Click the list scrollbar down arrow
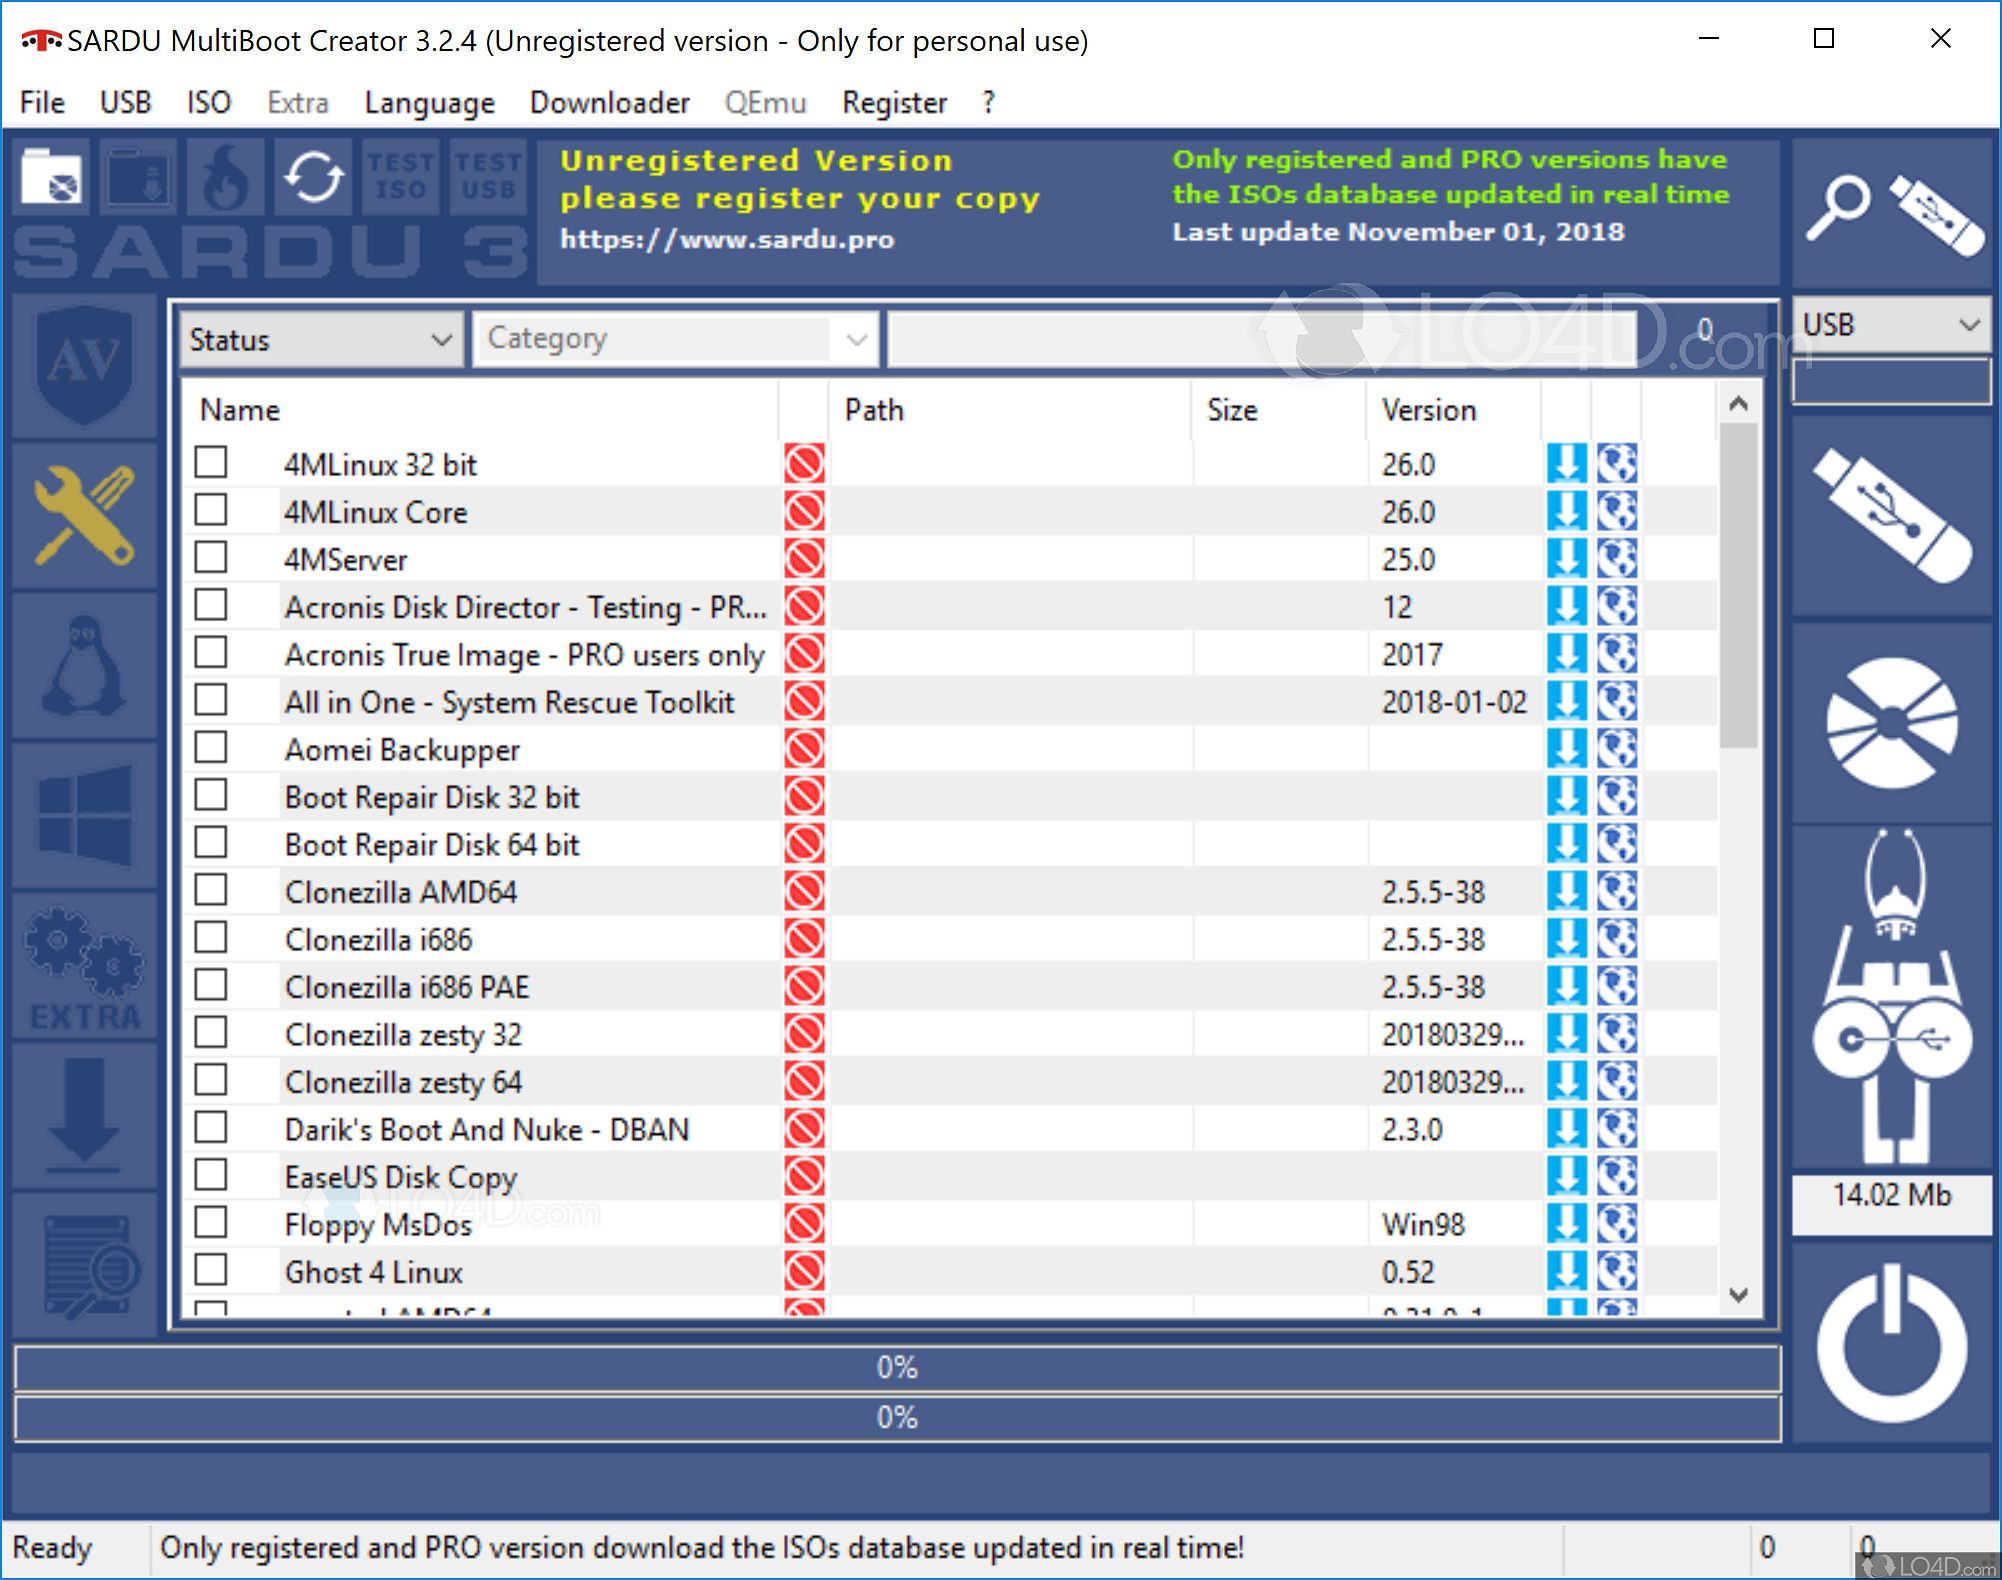Image resolution: width=2002 pixels, height=1580 pixels. 1738,1295
